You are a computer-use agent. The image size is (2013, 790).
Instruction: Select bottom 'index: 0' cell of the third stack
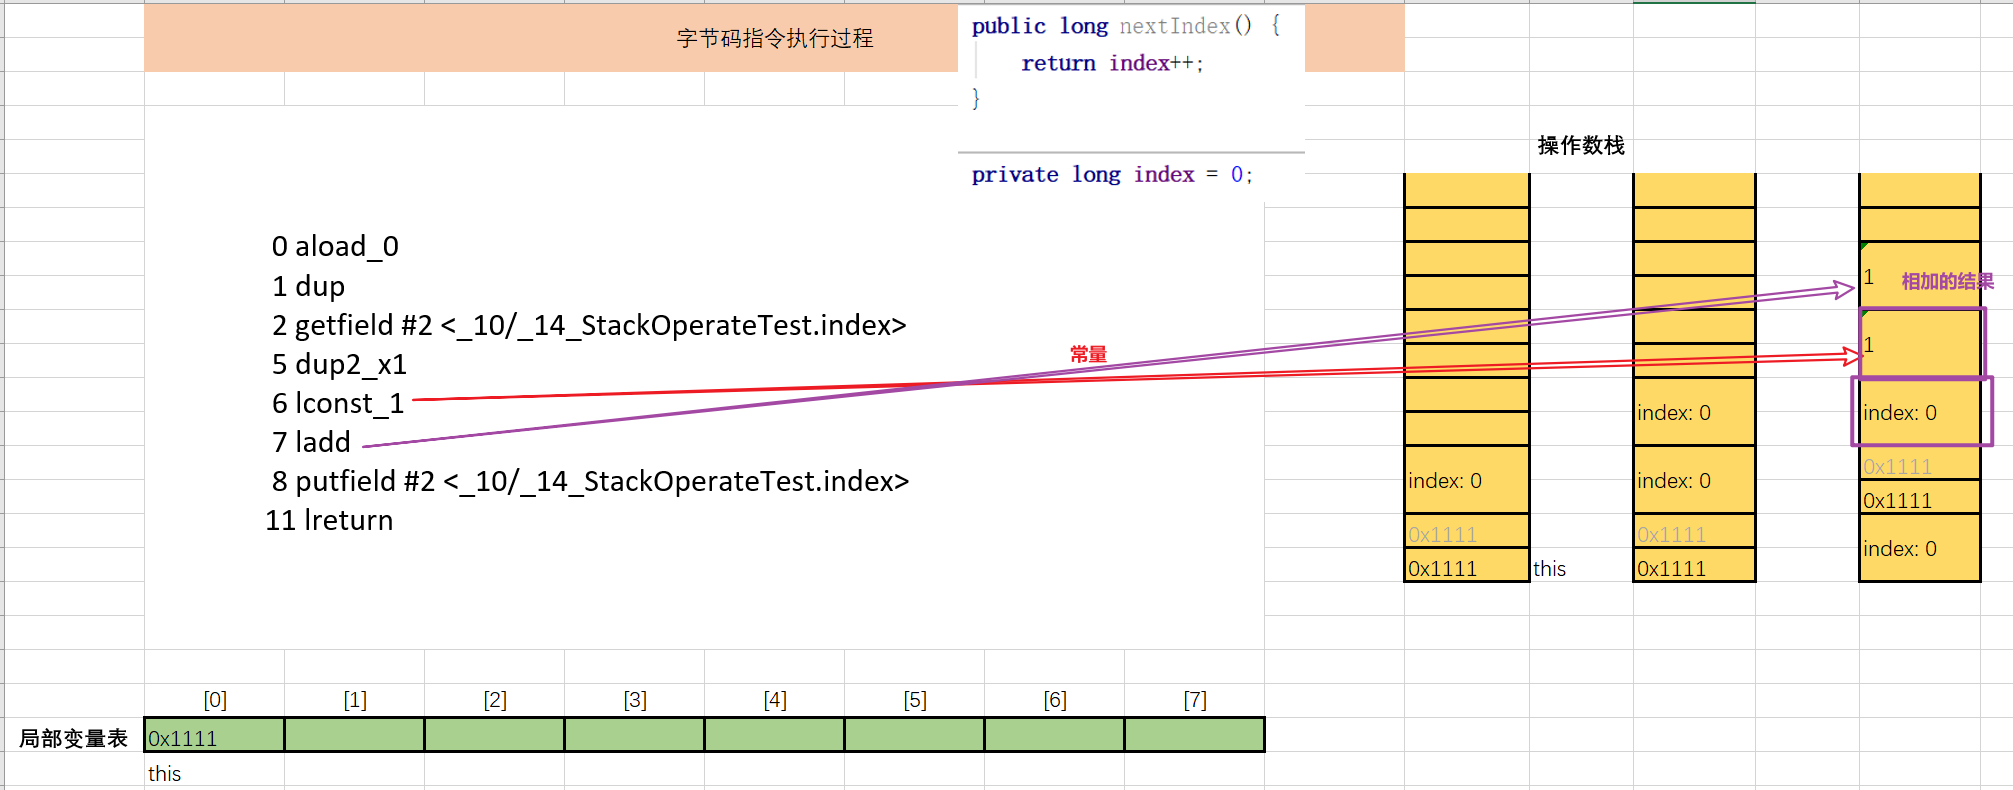point(1920,548)
